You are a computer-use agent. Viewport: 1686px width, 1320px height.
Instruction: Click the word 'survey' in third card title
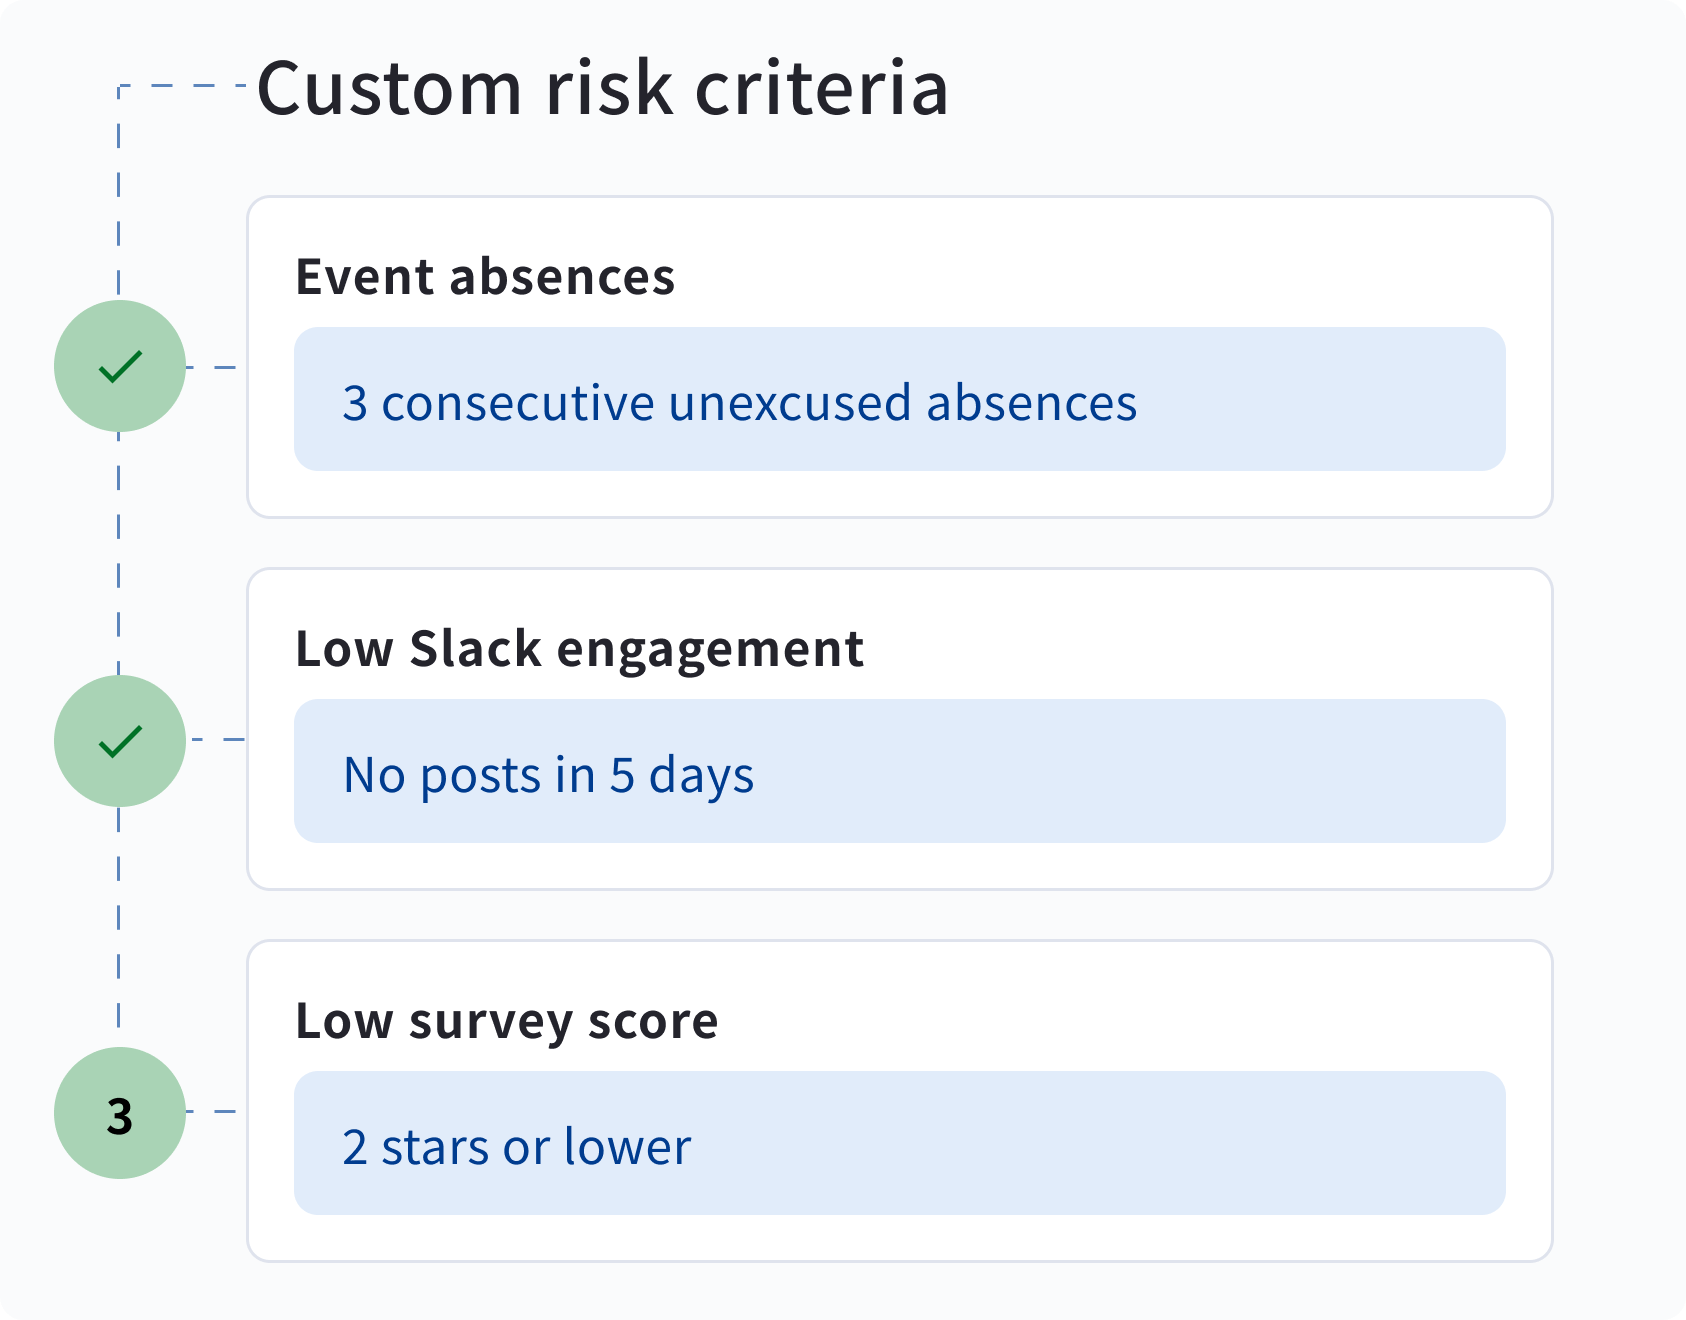pos(490,1023)
